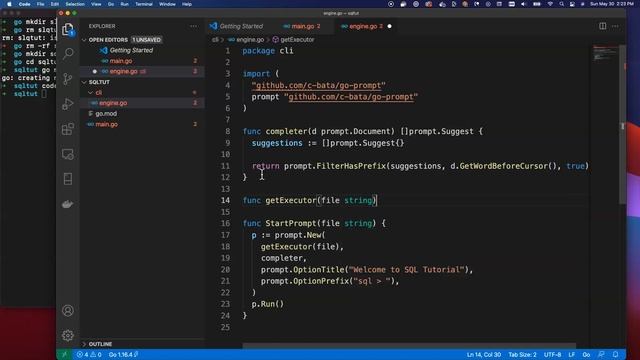640x360 pixels.
Task: Click the battery icon in menu bar
Action: tap(537, 4)
